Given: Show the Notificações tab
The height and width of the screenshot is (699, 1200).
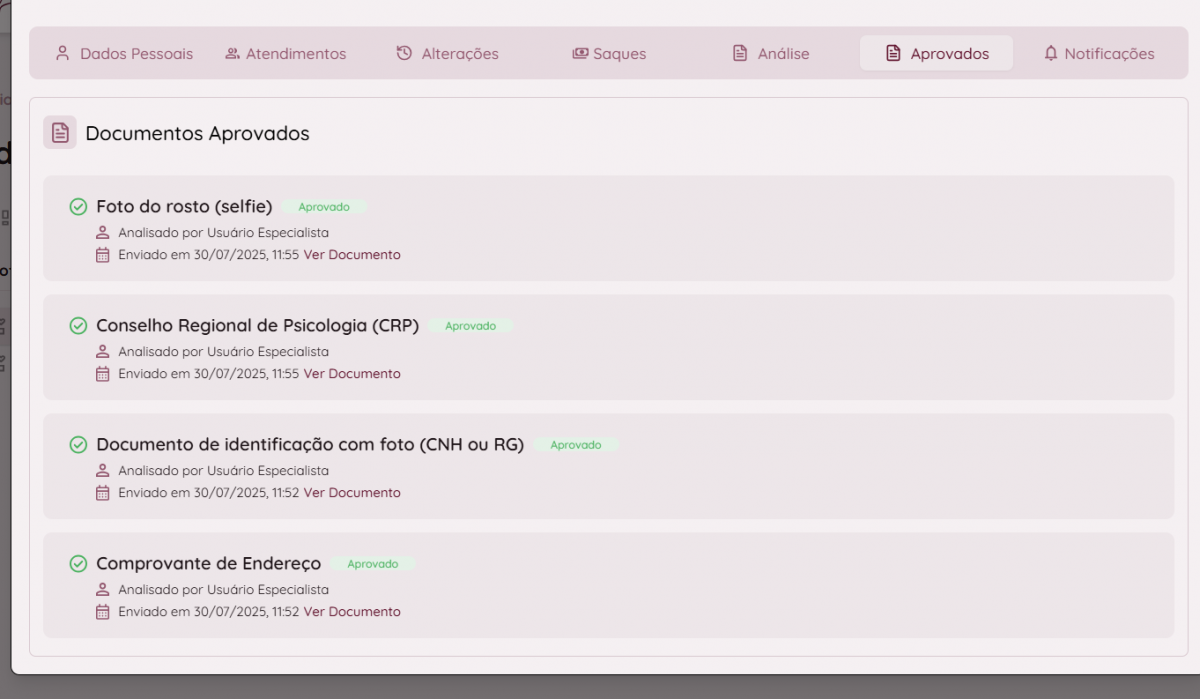Looking at the screenshot, I should 1098,54.
